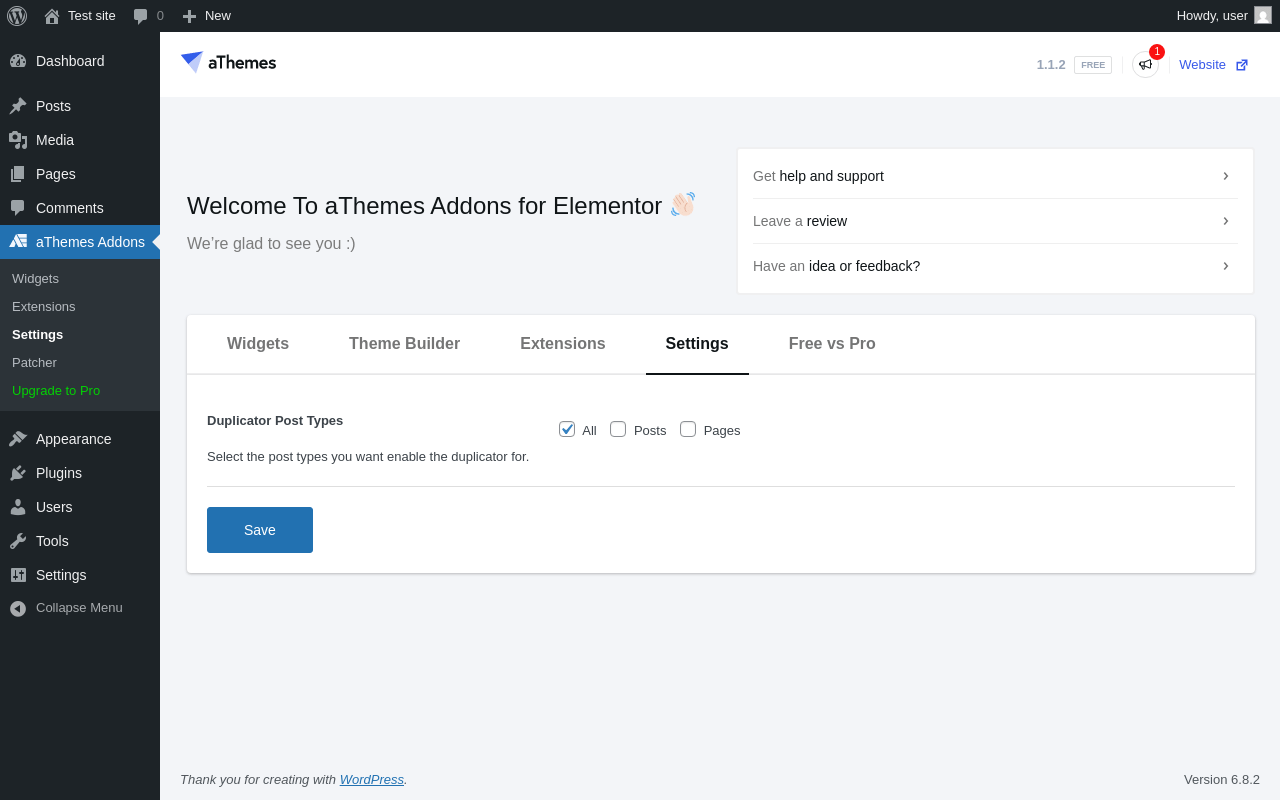Switch to the Extensions tab

point(563,344)
